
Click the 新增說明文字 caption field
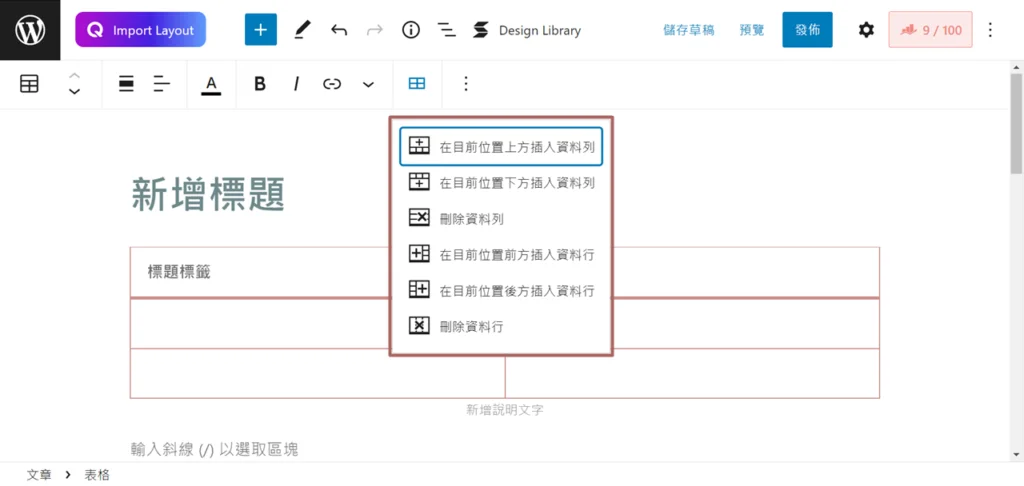click(x=505, y=410)
